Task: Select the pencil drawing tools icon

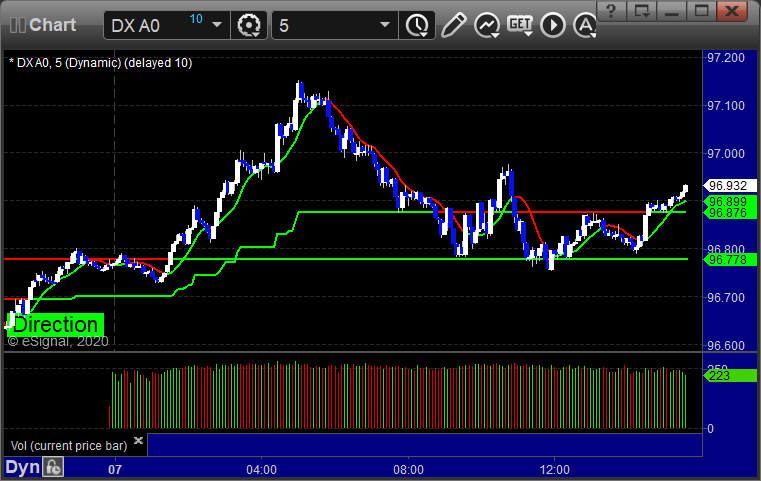Action: tap(453, 25)
